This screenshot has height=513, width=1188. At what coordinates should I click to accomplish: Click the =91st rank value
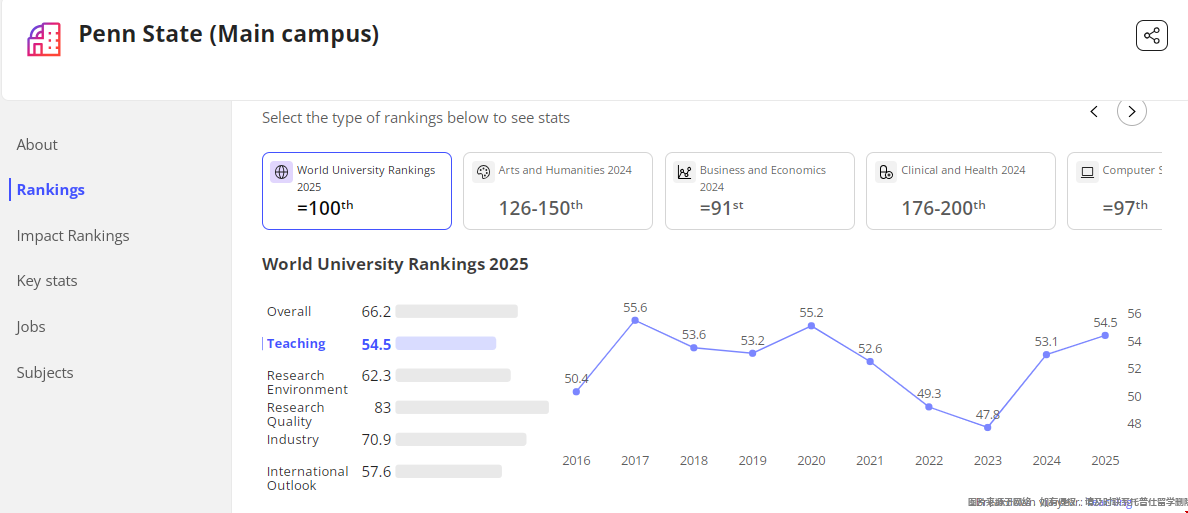[722, 208]
